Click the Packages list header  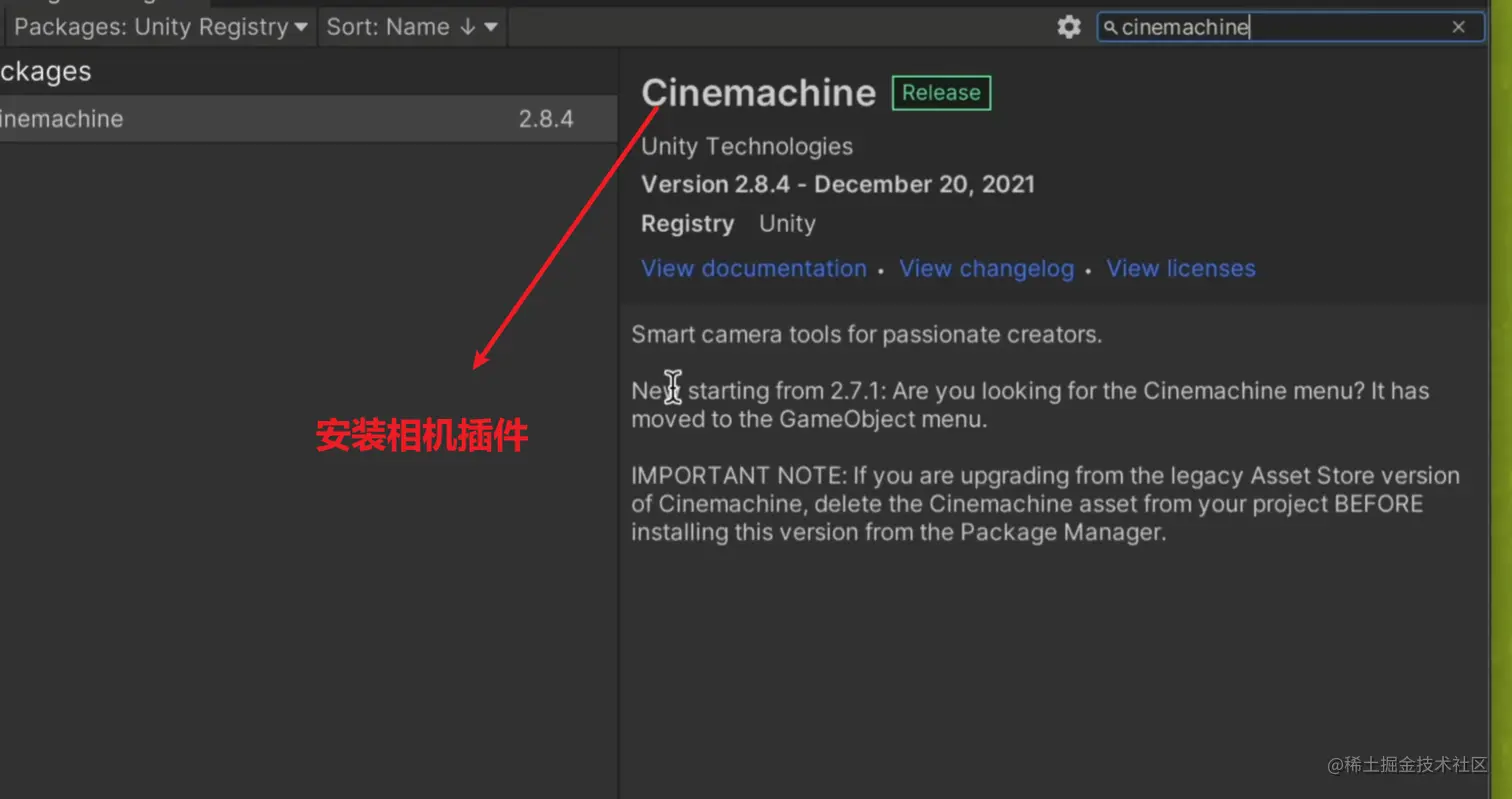[46, 71]
